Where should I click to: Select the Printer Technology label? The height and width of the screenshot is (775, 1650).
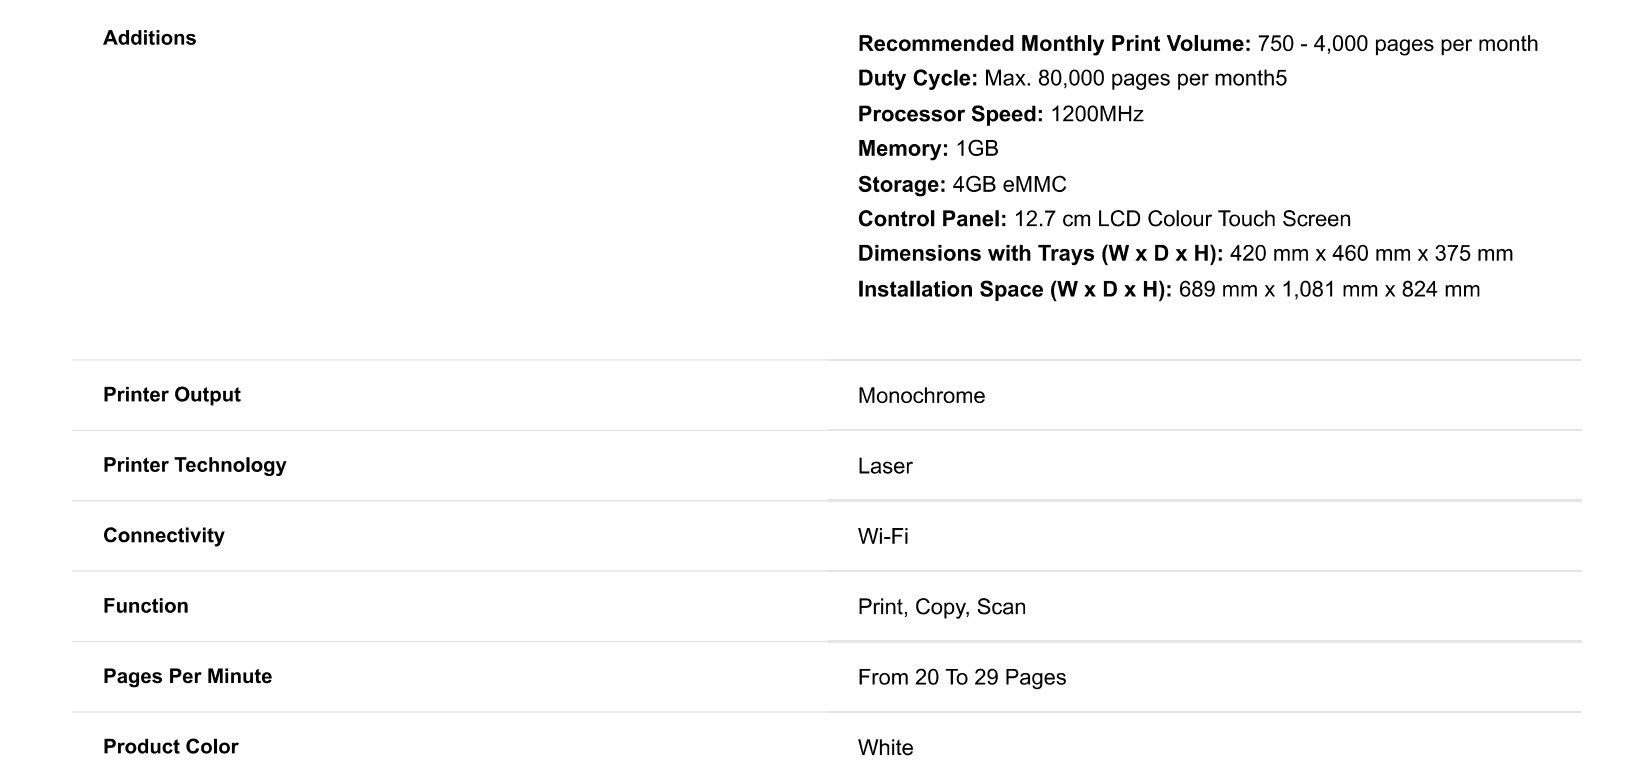coord(194,465)
